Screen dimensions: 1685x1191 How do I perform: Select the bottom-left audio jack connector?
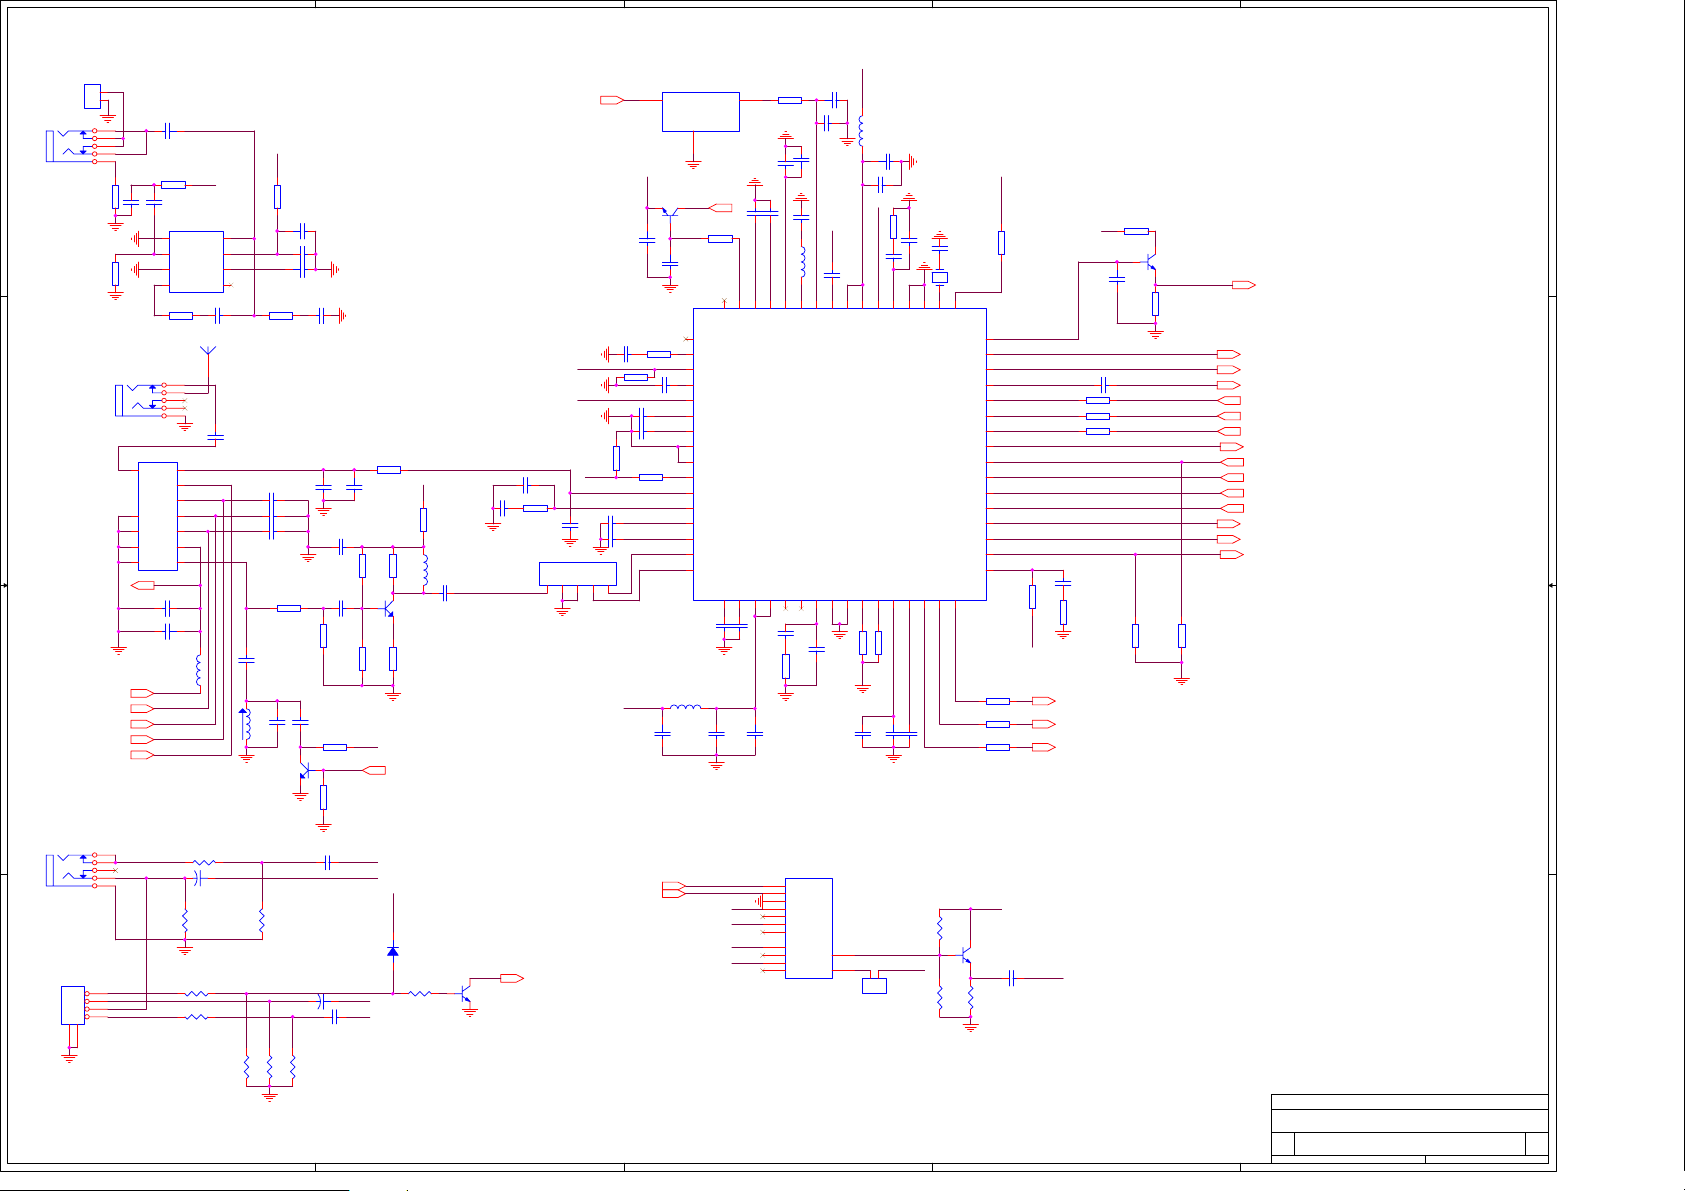pyautogui.click(x=72, y=869)
